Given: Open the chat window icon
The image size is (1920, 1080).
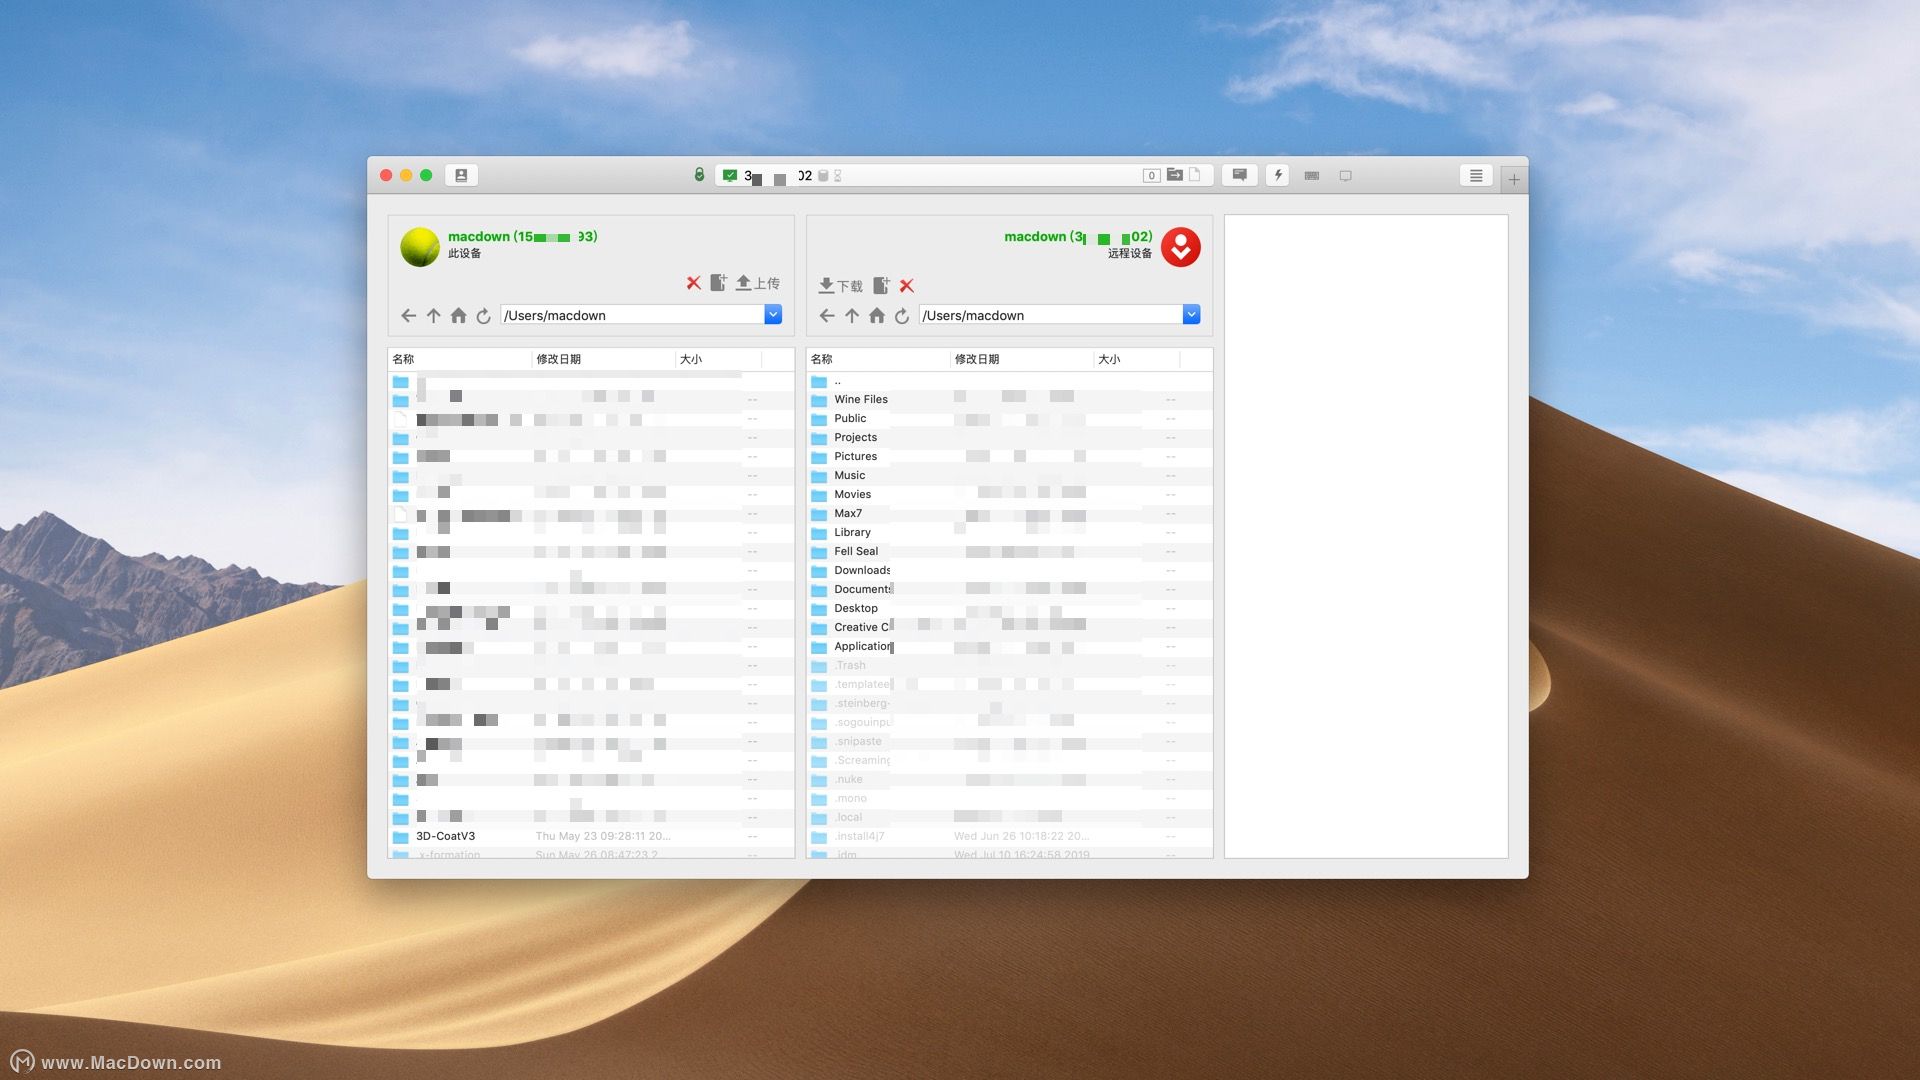Looking at the screenshot, I should tap(1239, 175).
